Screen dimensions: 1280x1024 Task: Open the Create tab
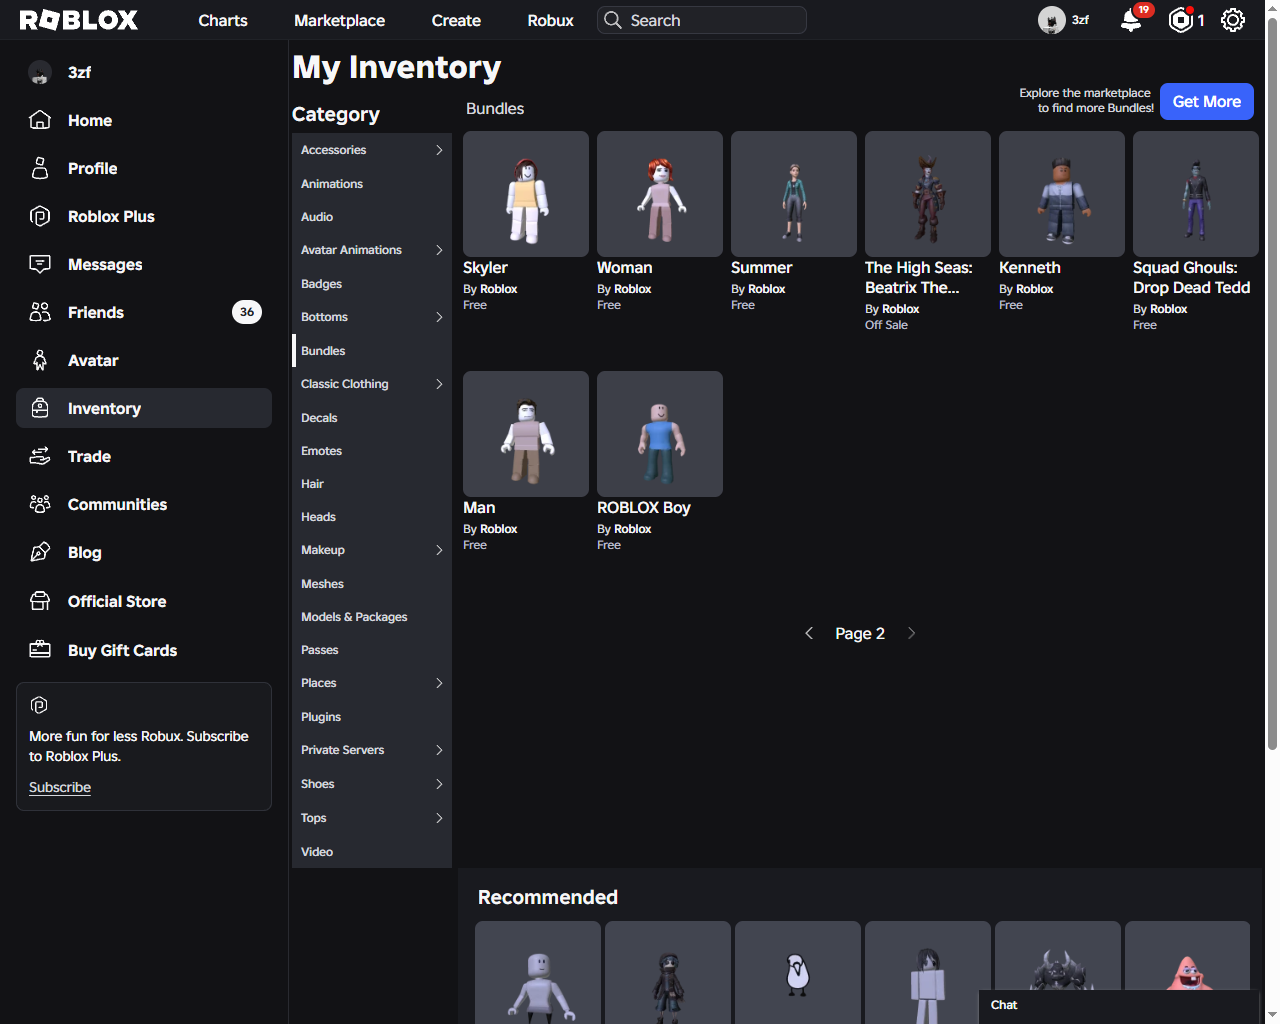point(456,20)
